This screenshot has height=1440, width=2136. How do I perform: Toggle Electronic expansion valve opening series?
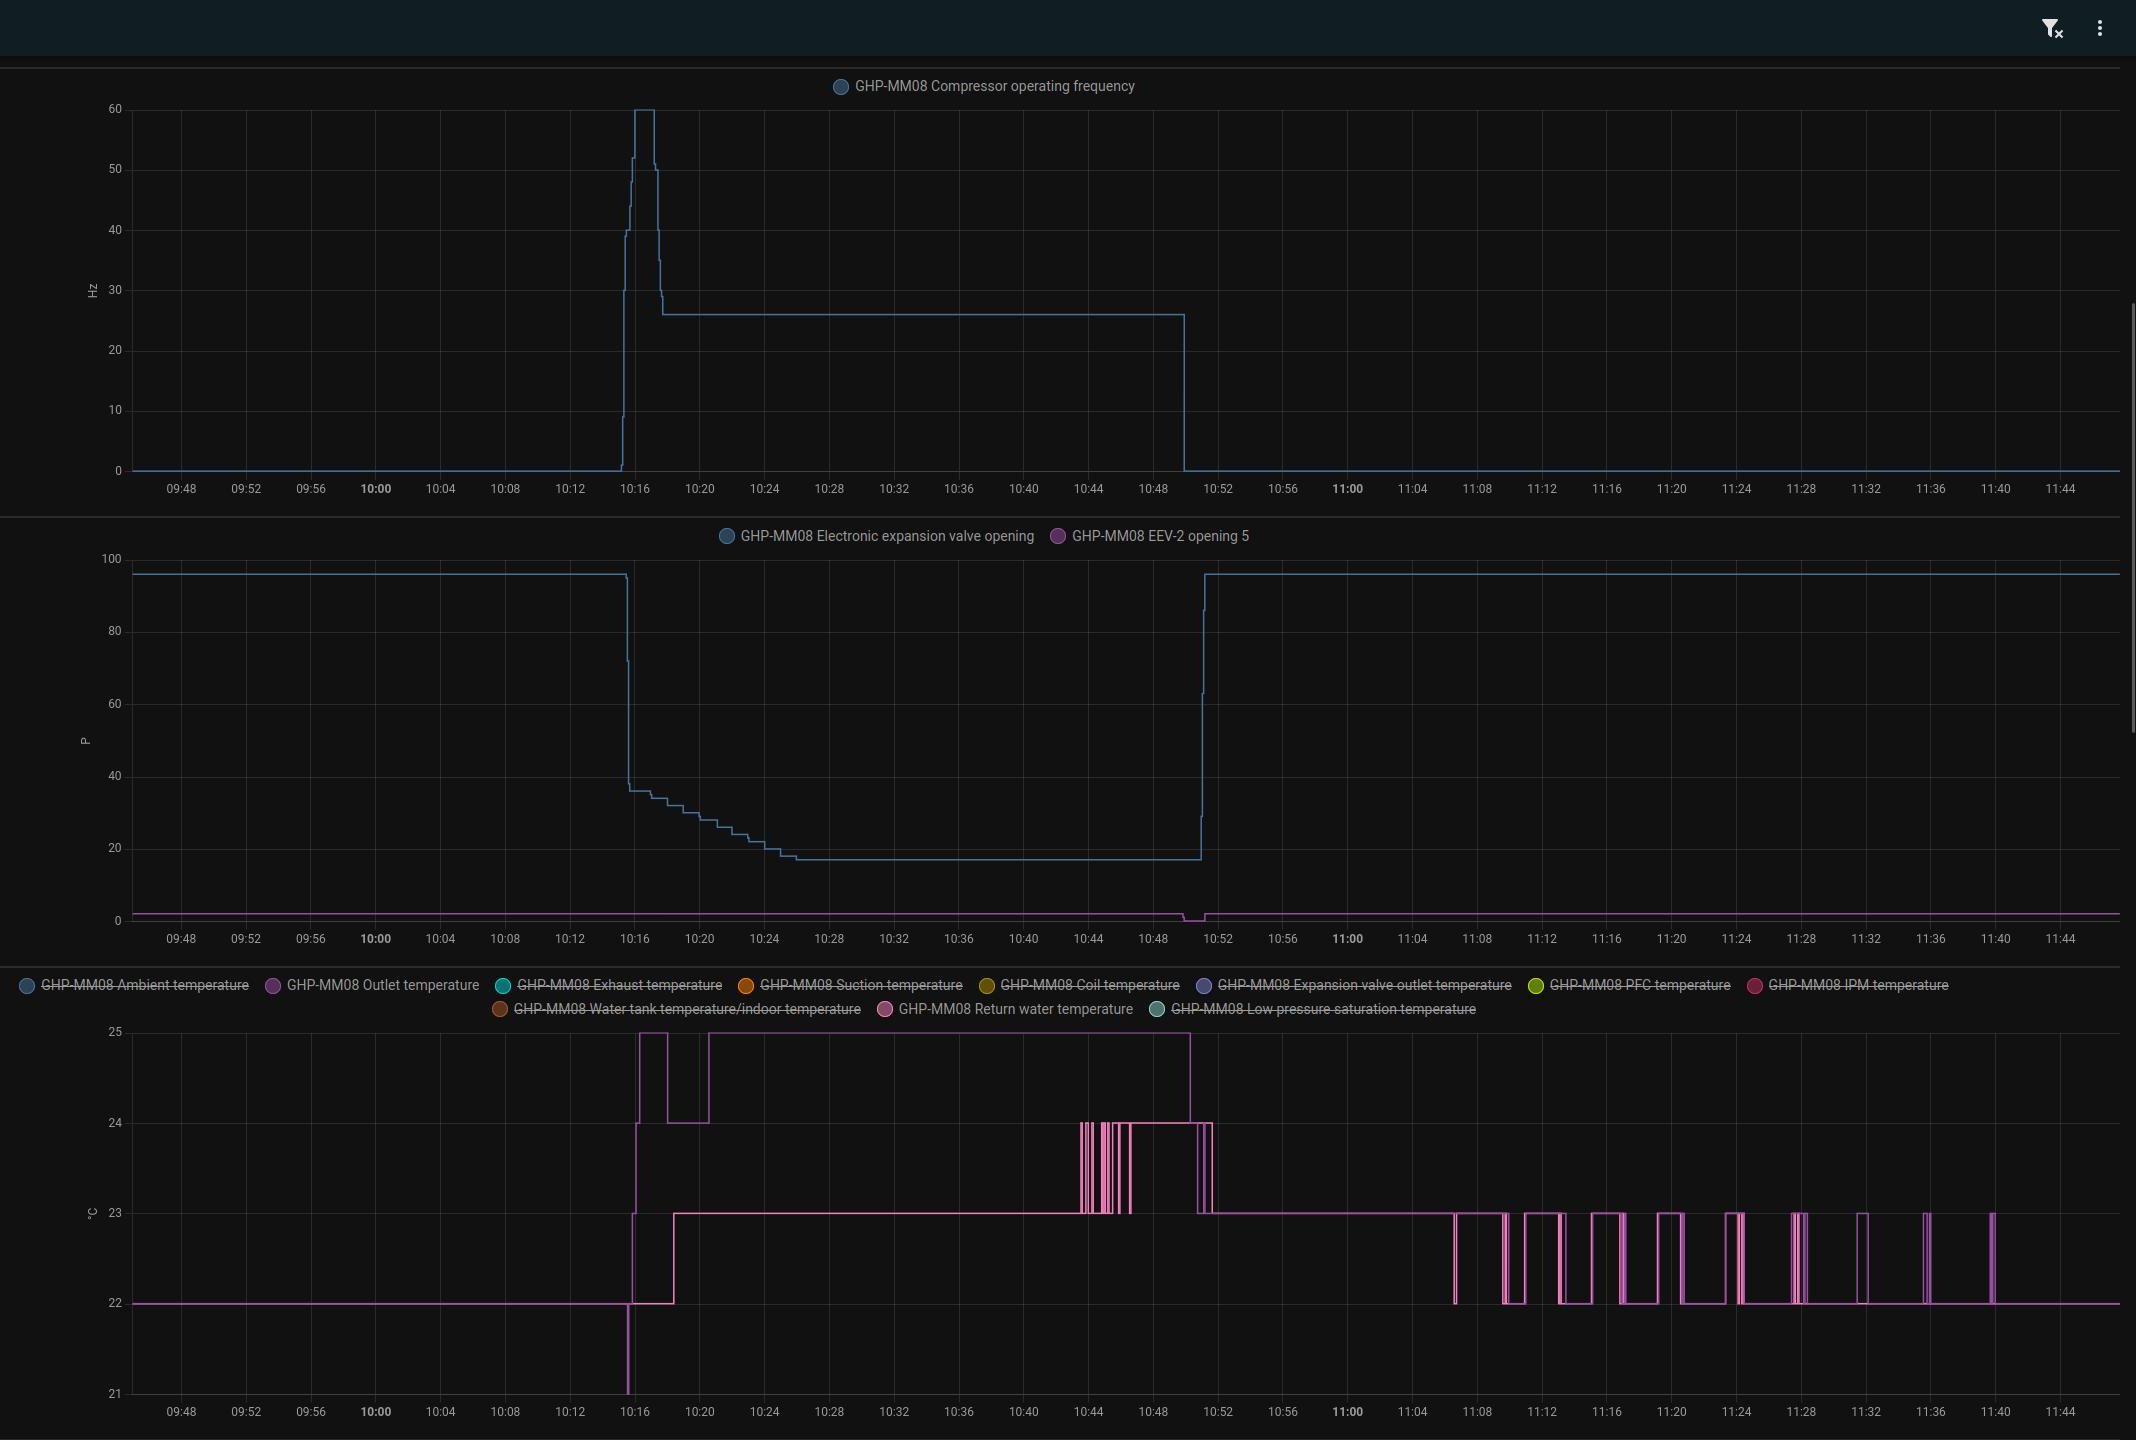click(886, 537)
